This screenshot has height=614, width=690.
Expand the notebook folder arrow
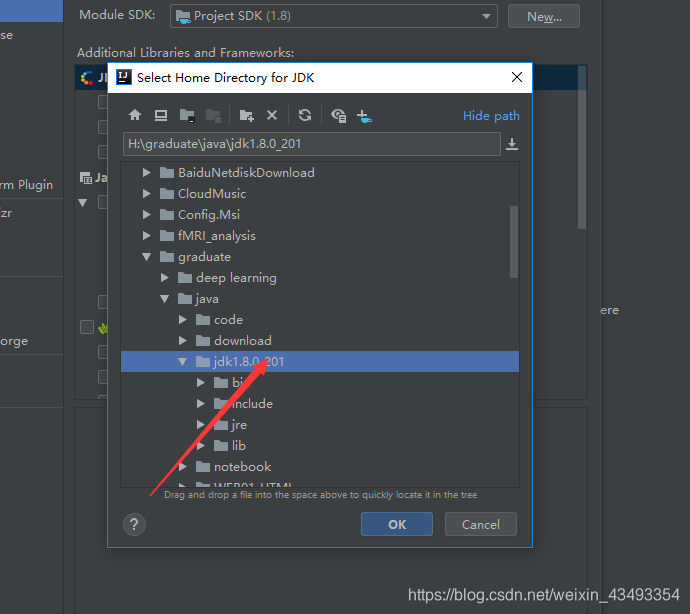183,467
